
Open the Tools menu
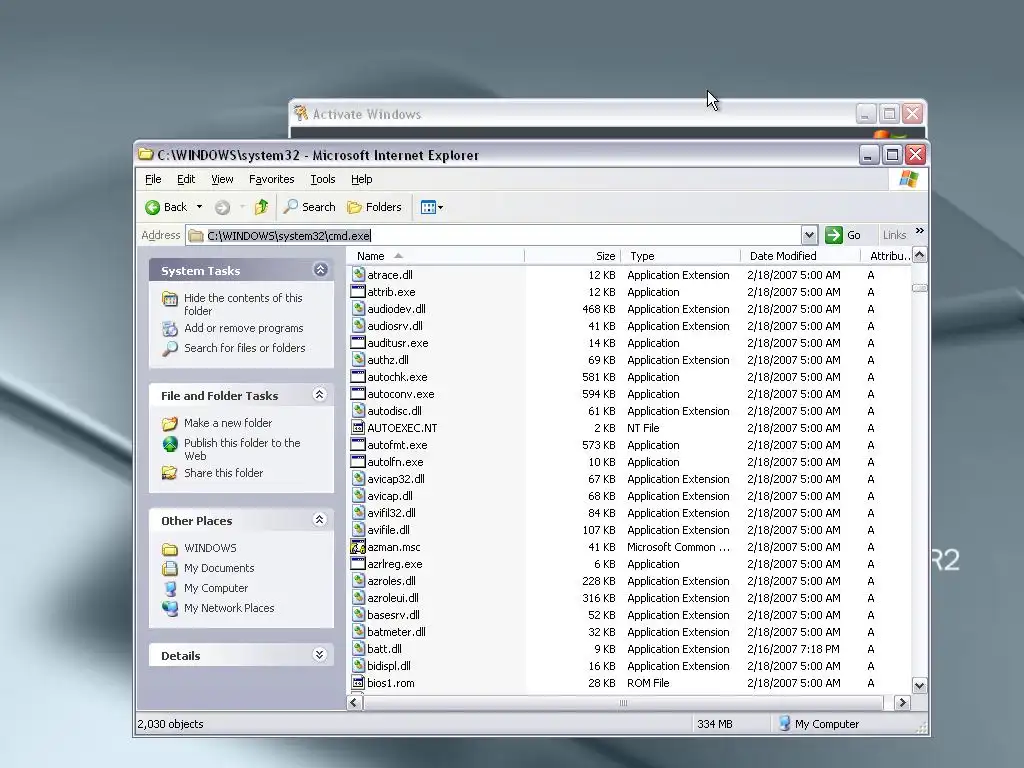coord(323,179)
